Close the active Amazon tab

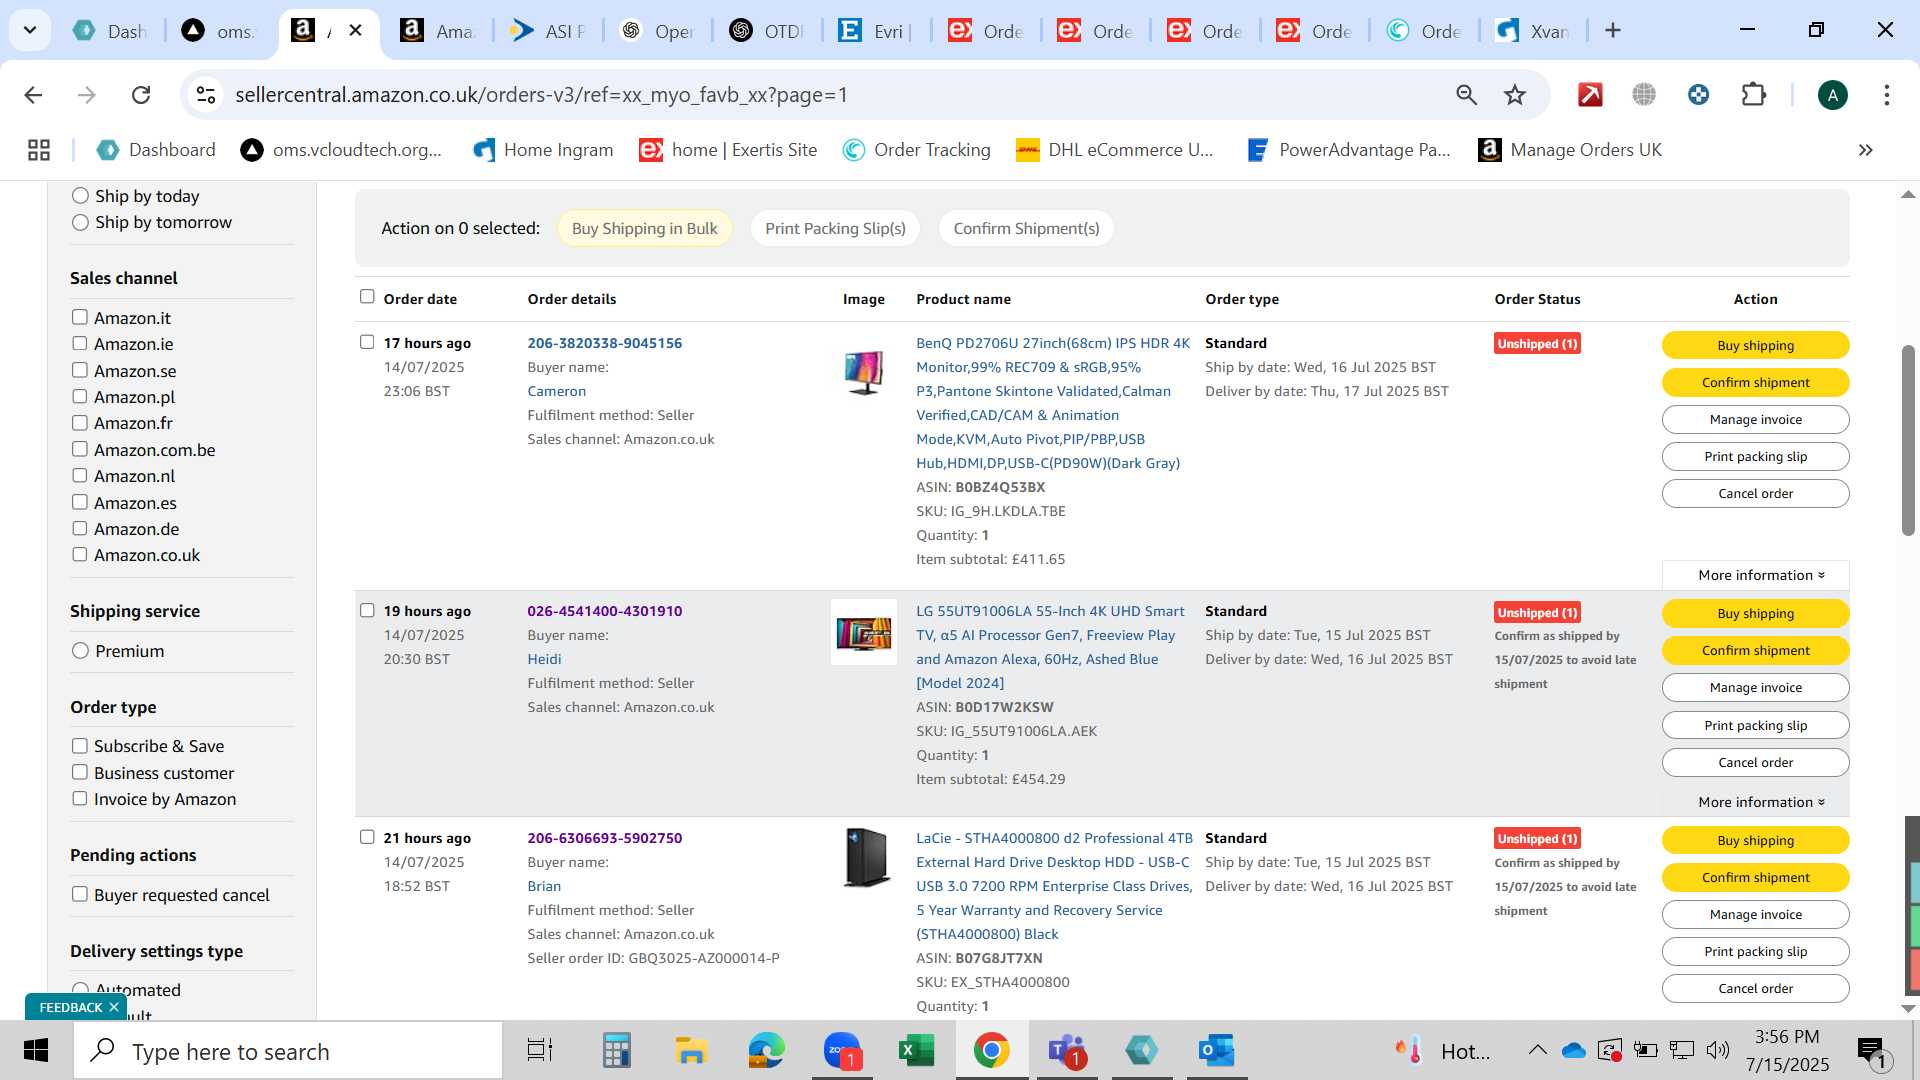pos(355,31)
